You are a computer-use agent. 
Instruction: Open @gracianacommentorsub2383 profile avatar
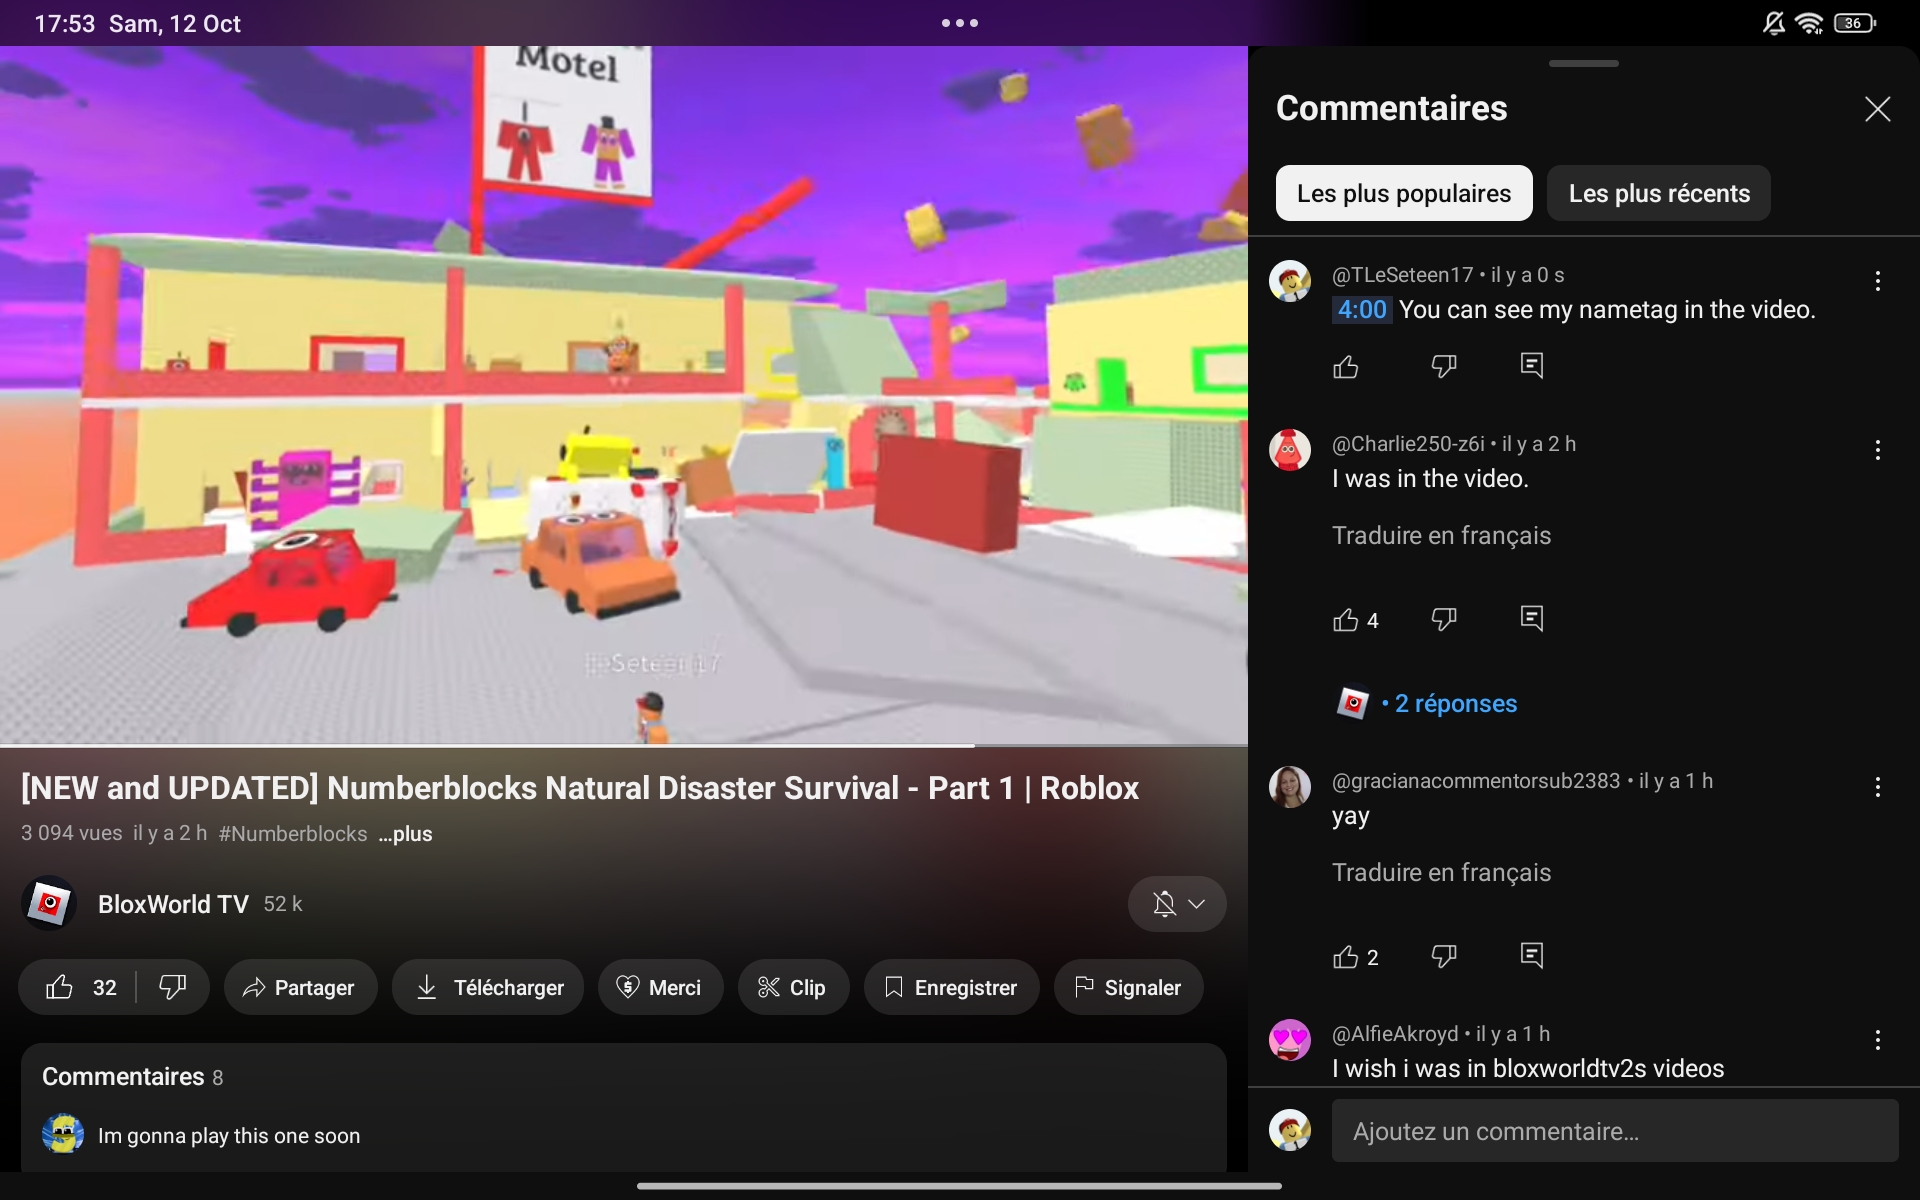point(1290,787)
